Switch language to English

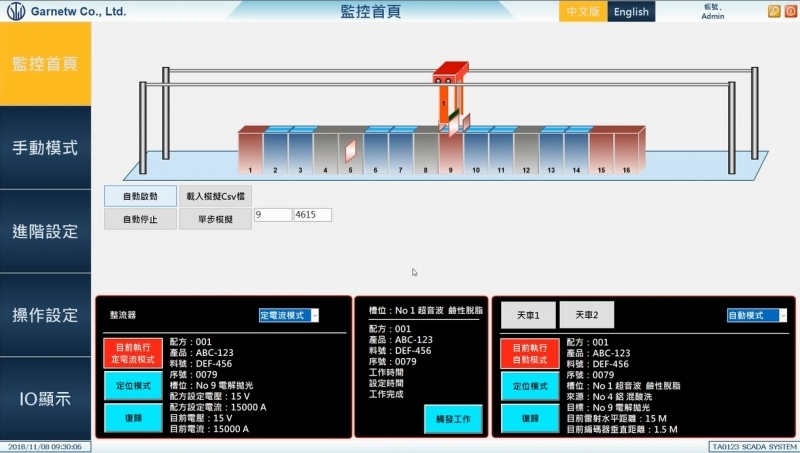pos(631,12)
